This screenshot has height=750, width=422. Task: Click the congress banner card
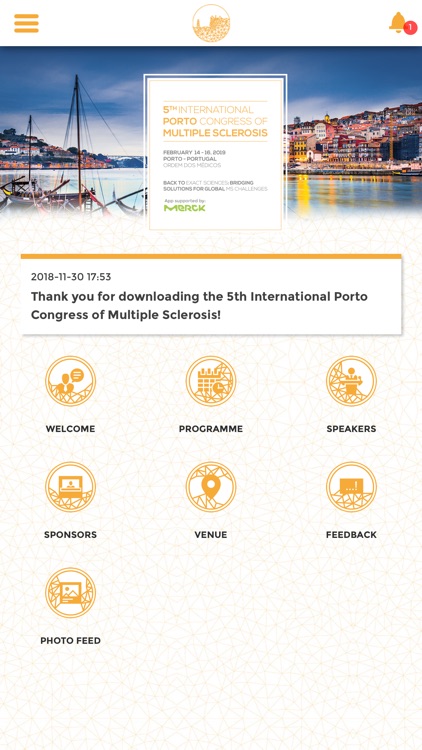[215, 154]
